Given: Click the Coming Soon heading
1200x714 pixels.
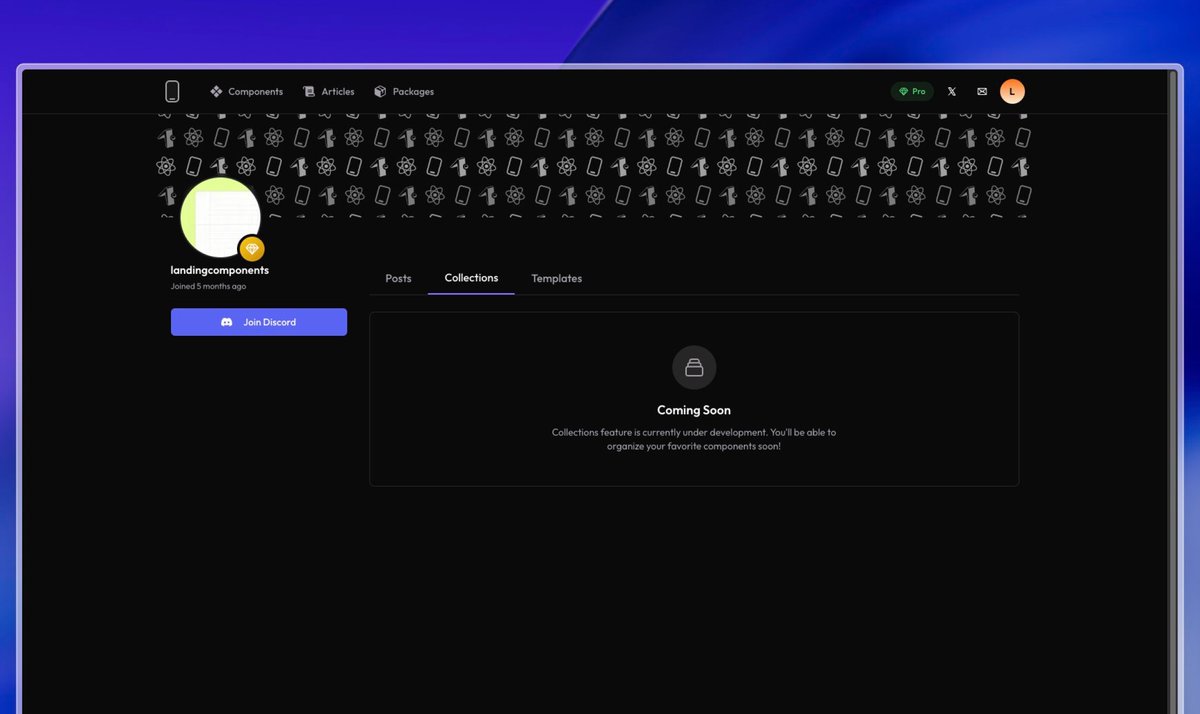Looking at the screenshot, I should point(694,410).
